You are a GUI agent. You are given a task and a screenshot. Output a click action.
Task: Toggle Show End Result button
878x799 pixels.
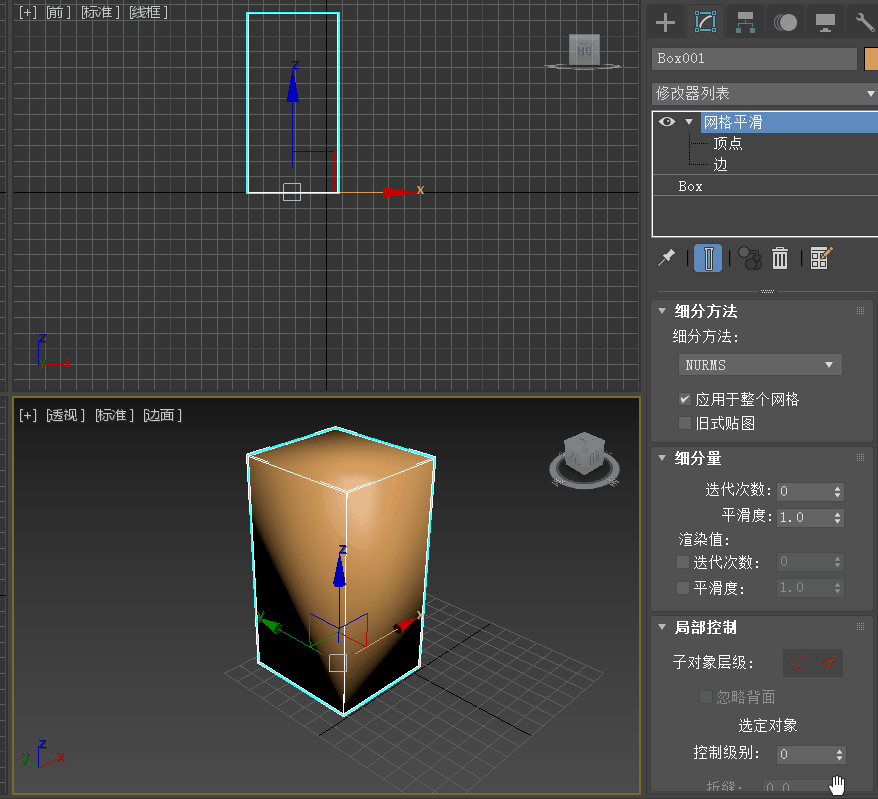pos(708,258)
